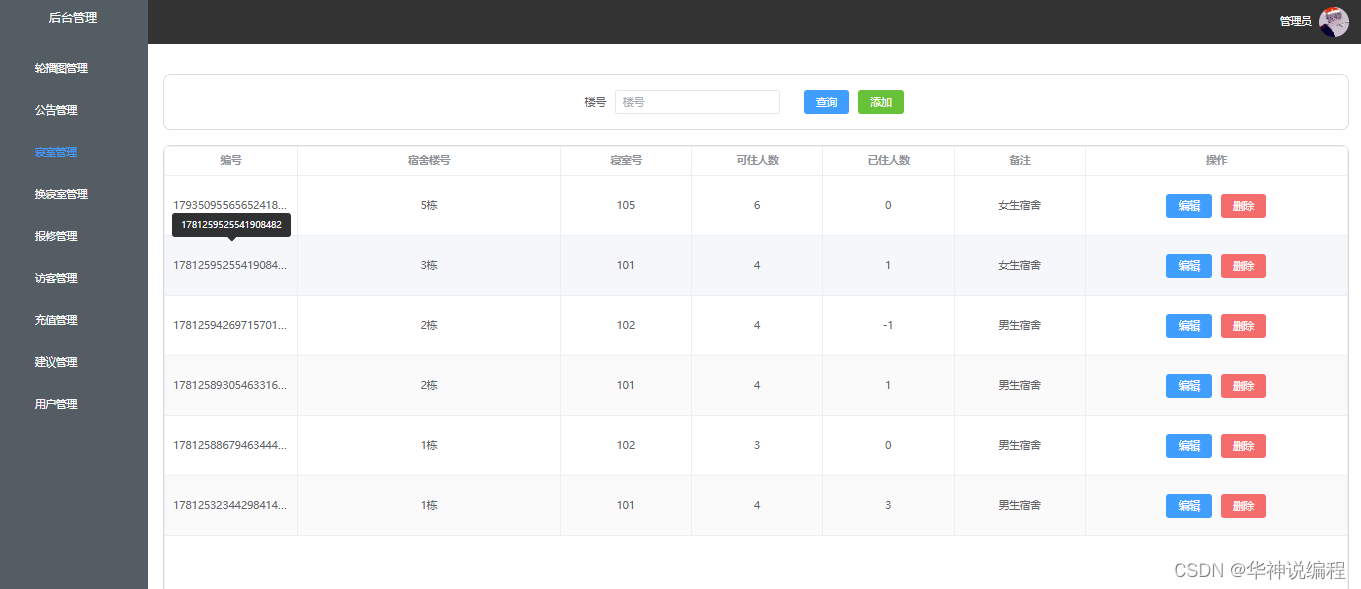This screenshot has height=589, width=1361.
Task: Navigate to 报修管理
Action: pyautogui.click(x=56, y=236)
